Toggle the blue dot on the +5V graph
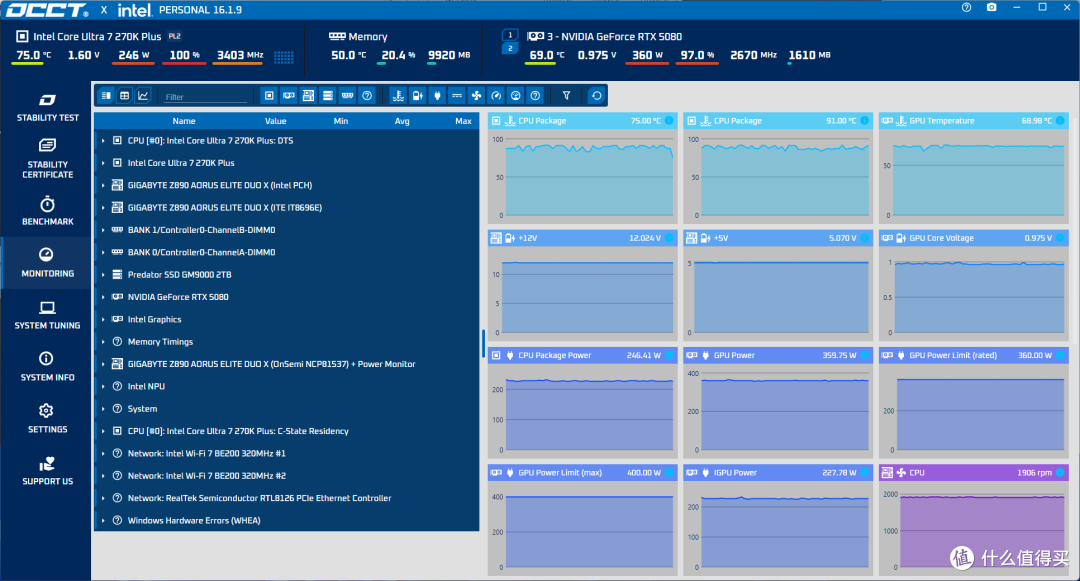This screenshot has width=1080, height=581. tap(864, 238)
